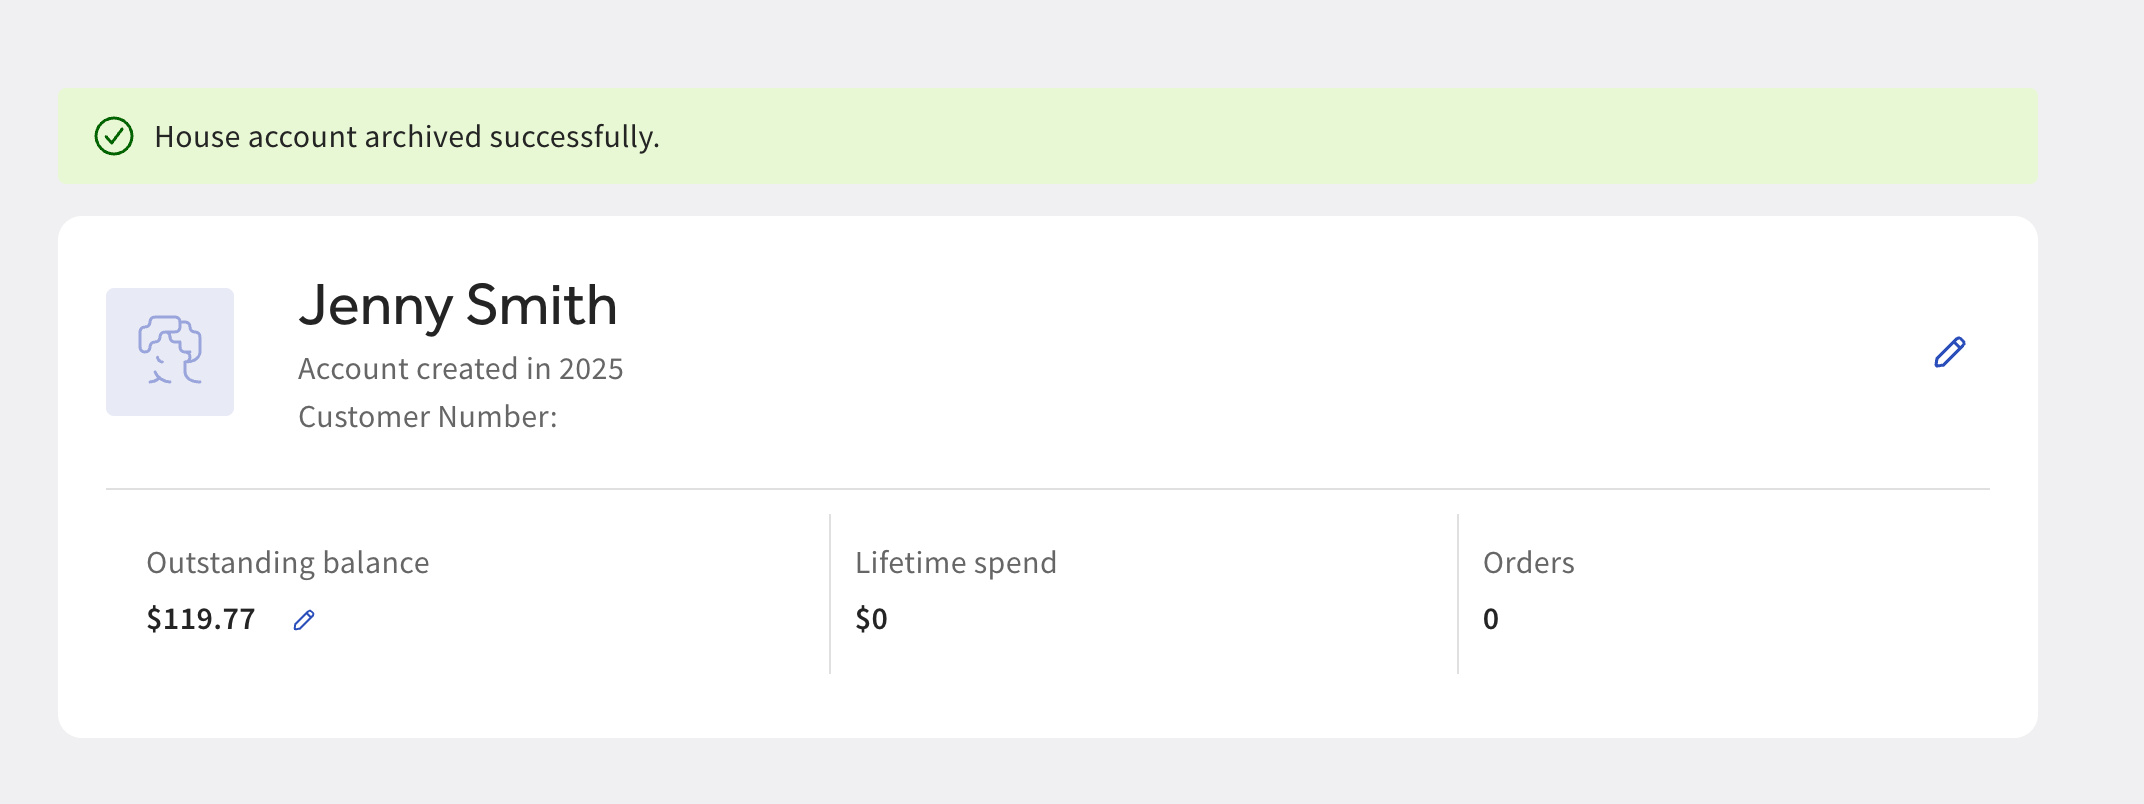Click the vertical divider left of Orders
The width and height of the screenshot is (2144, 804).
pyautogui.click(x=1458, y=593)
